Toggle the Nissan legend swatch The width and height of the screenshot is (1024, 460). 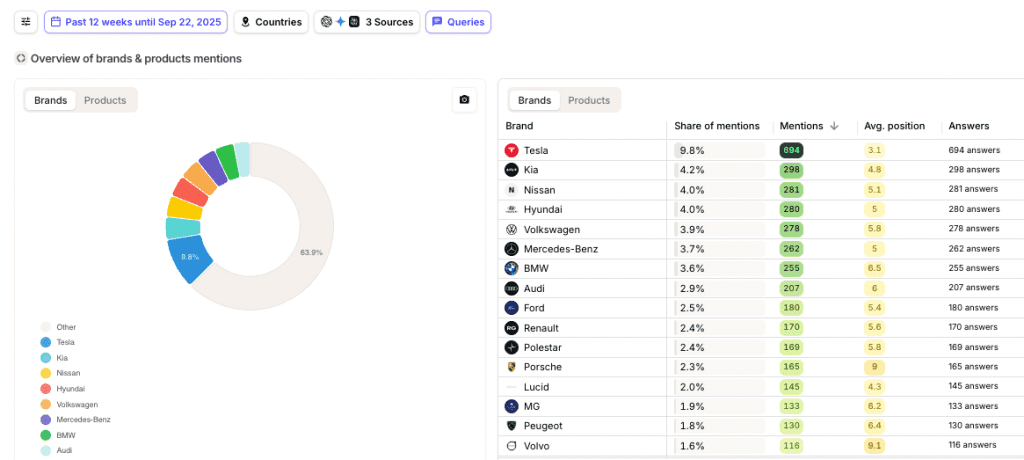[x=45, y=373]
